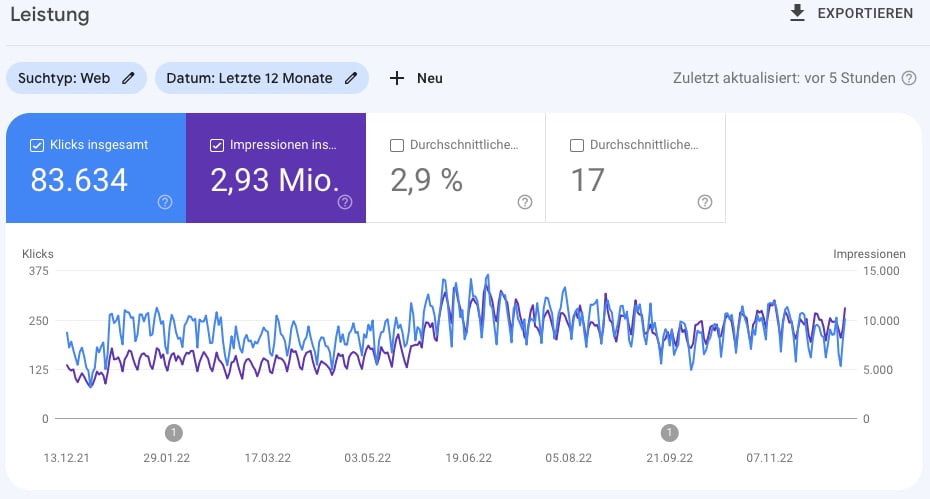Click pencil icon in Datum filter chip
Viewport: 930px width, 499px height.
pos(350,78)
